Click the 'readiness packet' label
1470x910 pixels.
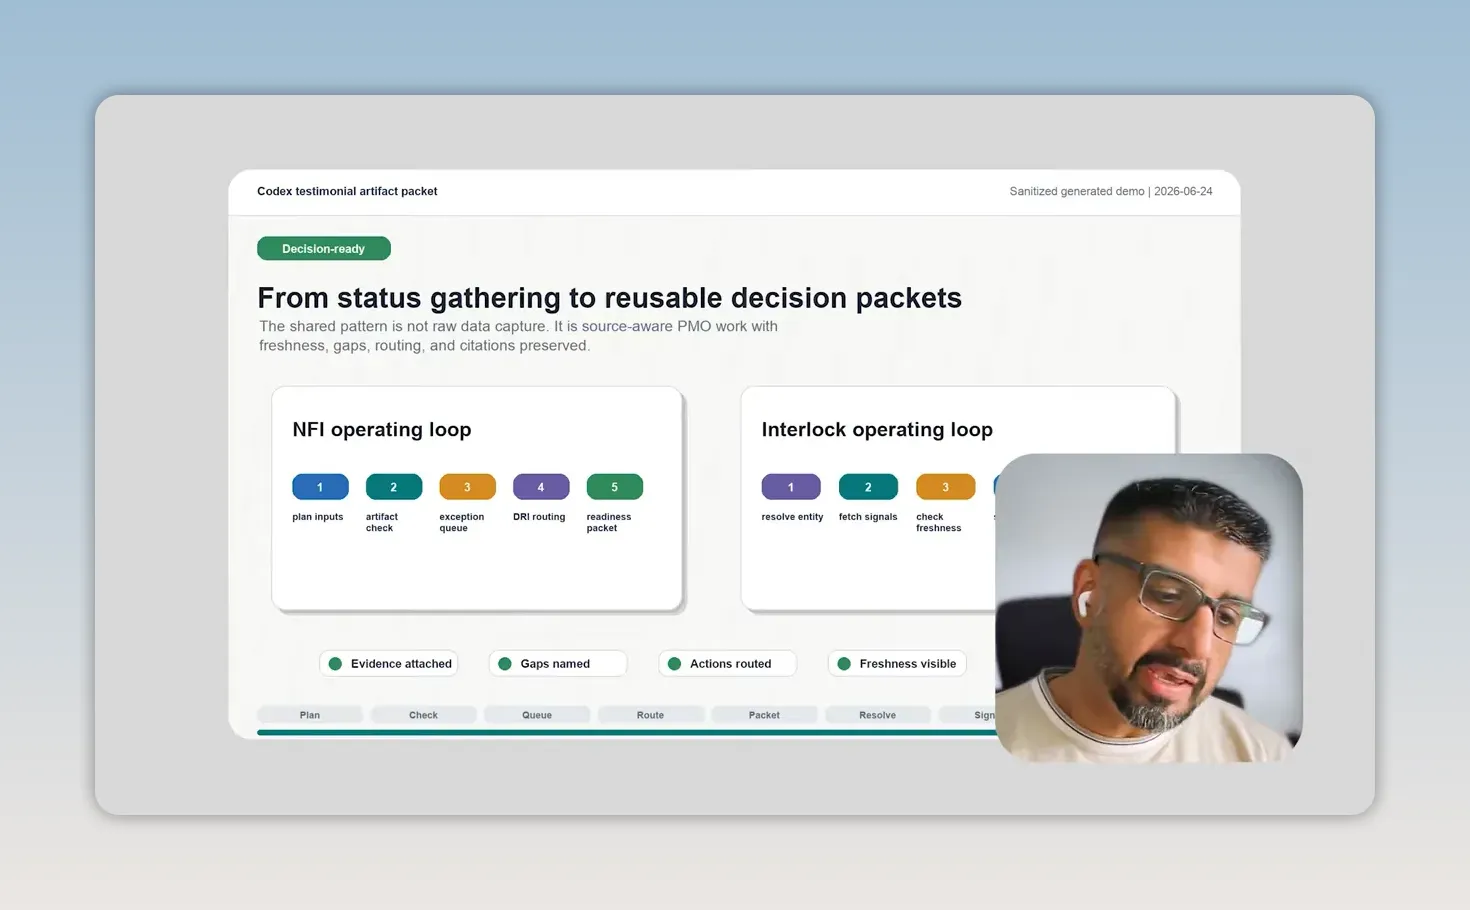[x=608, y=522]
